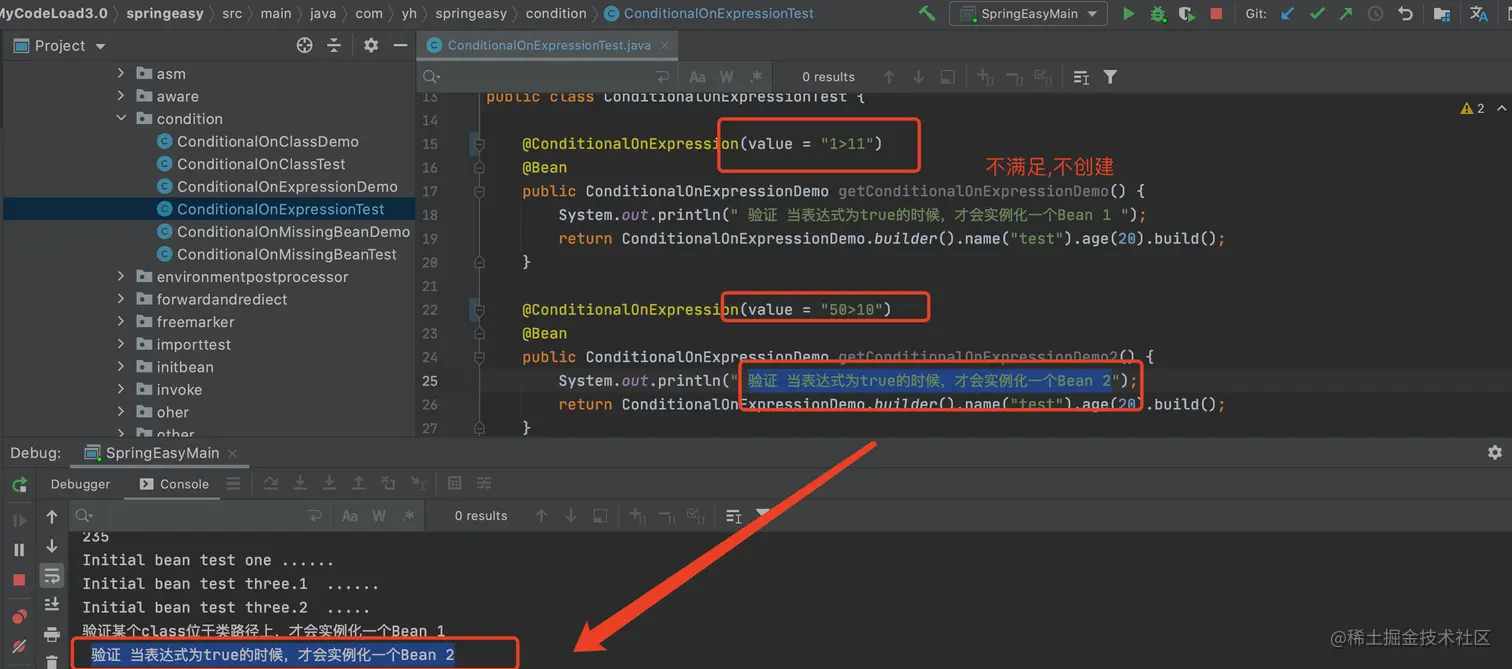Screen dimensions: 1512x669
Task: Expand the freemarker folder
Action: (121, 322)
